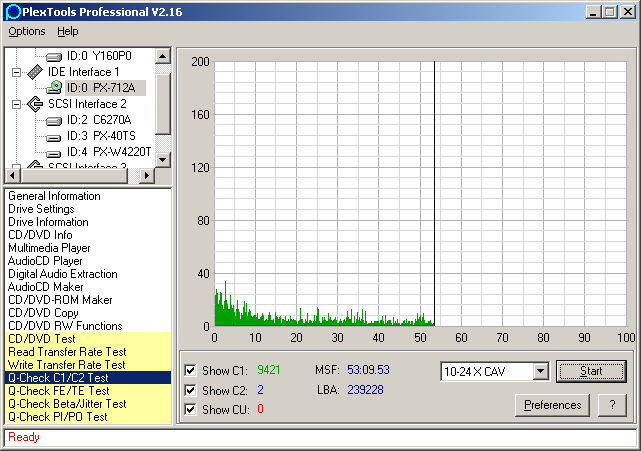Toggle the Show CU checkbox
Screen dimensions: 641x451
190,409
